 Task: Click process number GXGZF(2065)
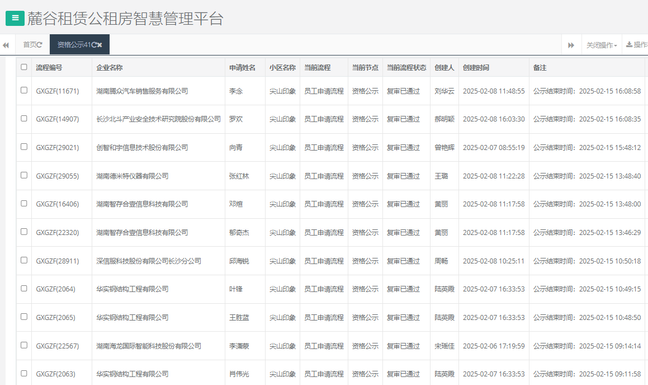56,318
